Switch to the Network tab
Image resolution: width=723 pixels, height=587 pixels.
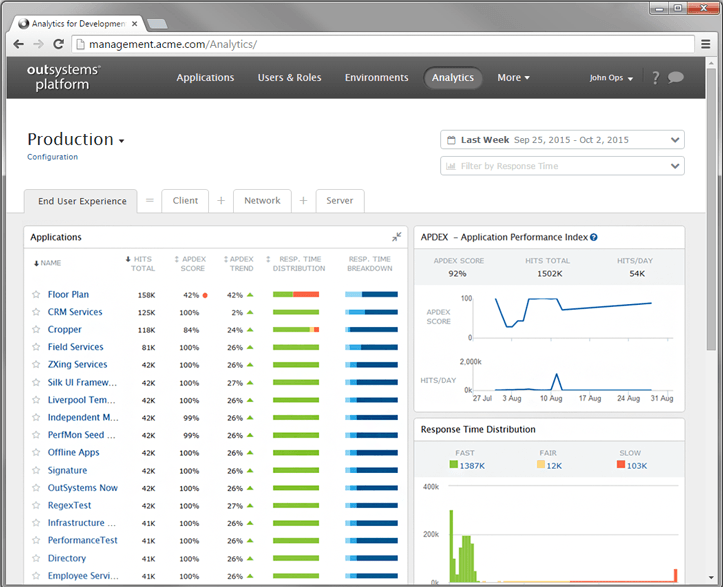[x=262, y=200]
